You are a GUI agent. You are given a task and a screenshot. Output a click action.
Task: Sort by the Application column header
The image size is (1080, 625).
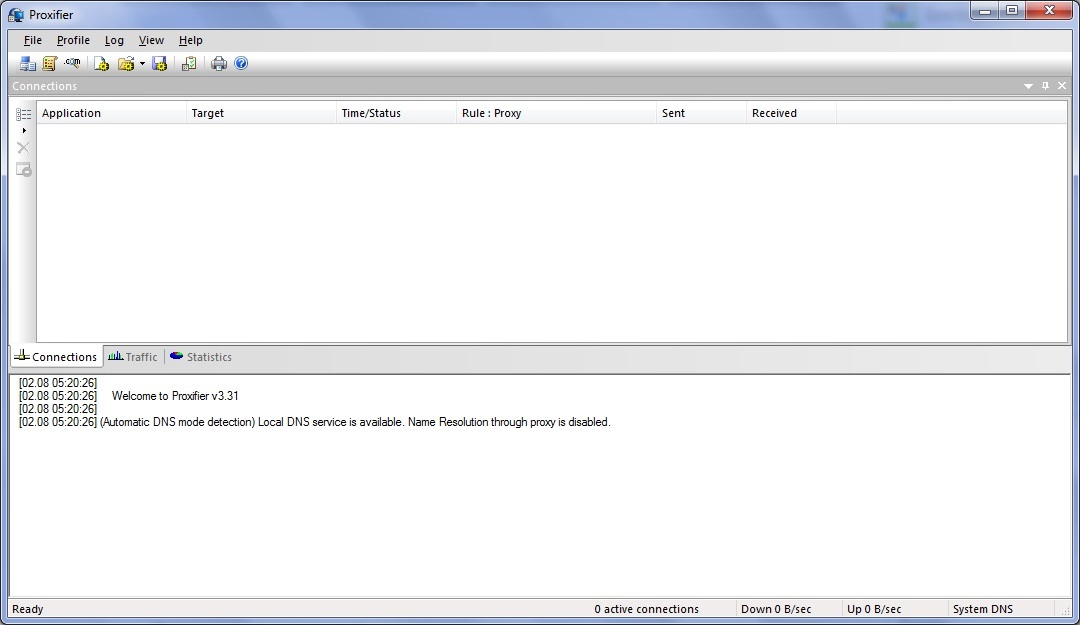(111, 113)
